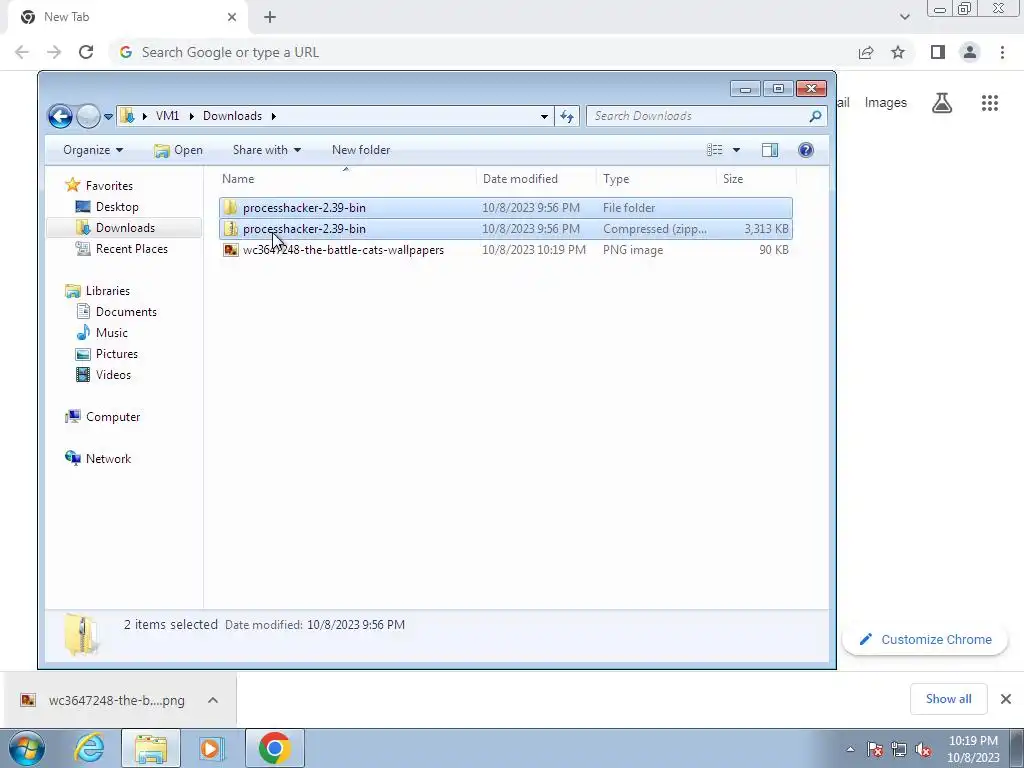
Task: Open Google apps grid
Action: (989, 103)
